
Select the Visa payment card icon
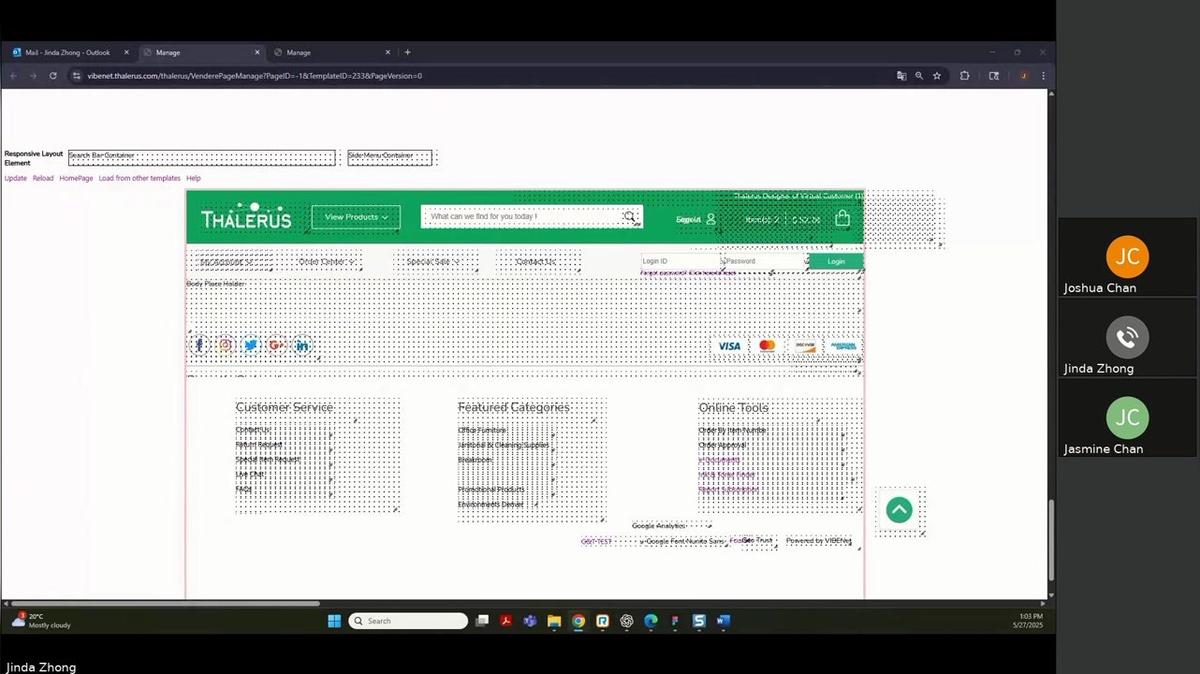coord(729,345)
